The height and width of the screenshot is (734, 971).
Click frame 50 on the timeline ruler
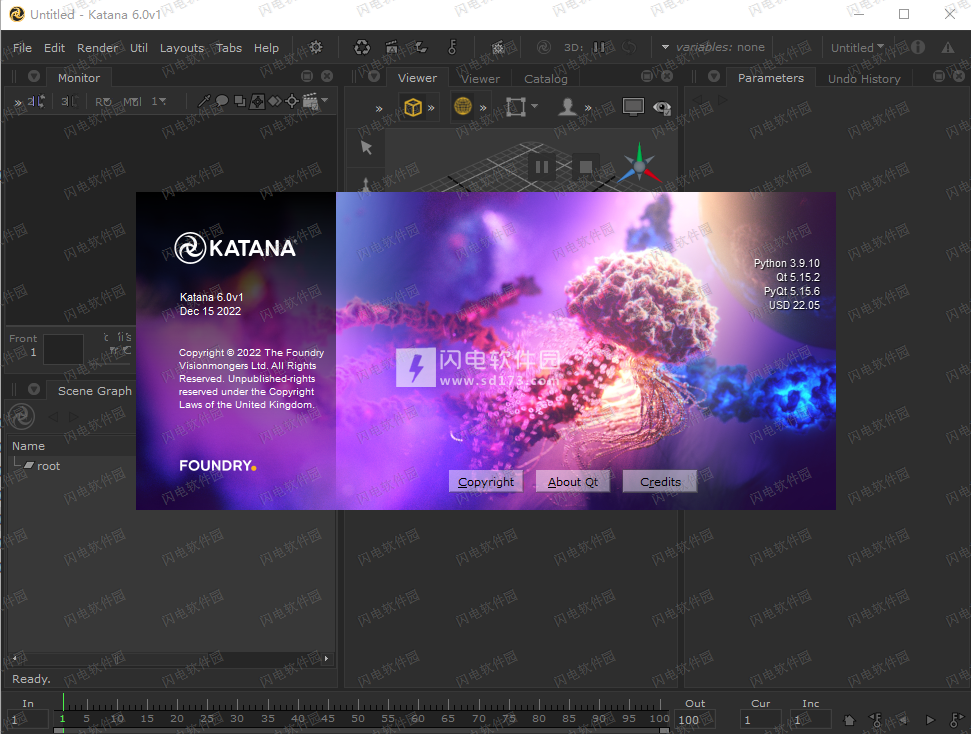[x=358, y=719]
